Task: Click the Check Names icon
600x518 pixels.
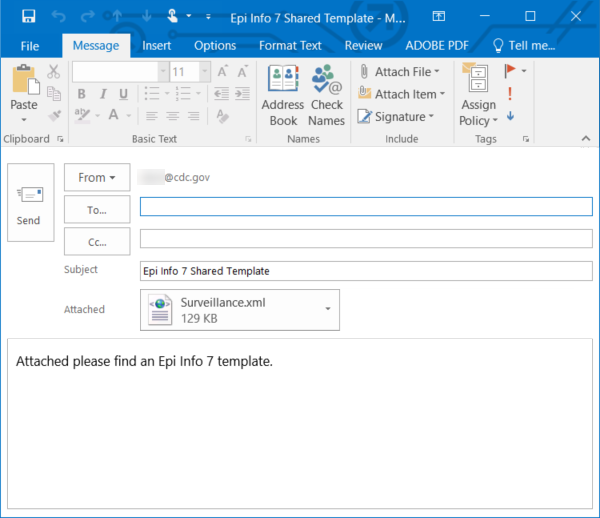Action: (326, 97)
